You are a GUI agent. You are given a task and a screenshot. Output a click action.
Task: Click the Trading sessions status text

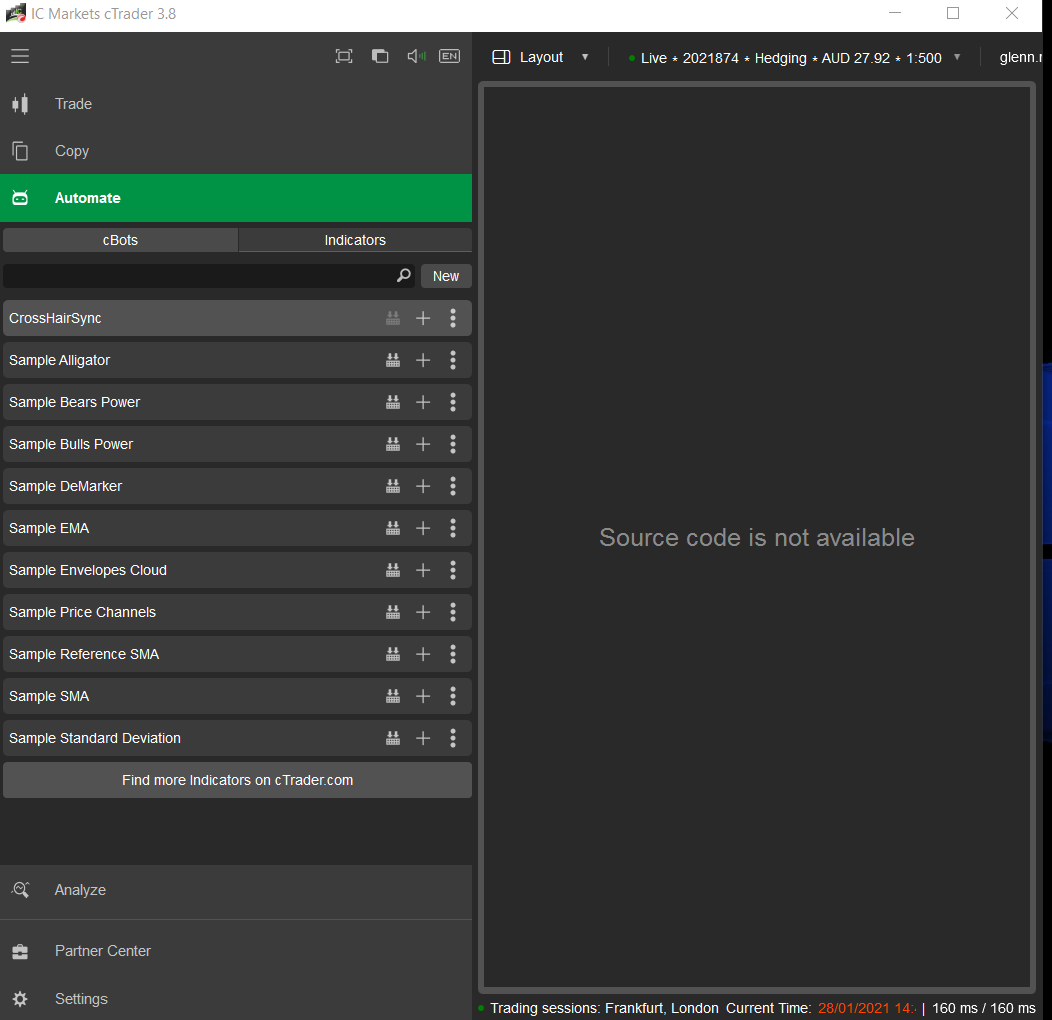click(604, 1008)
